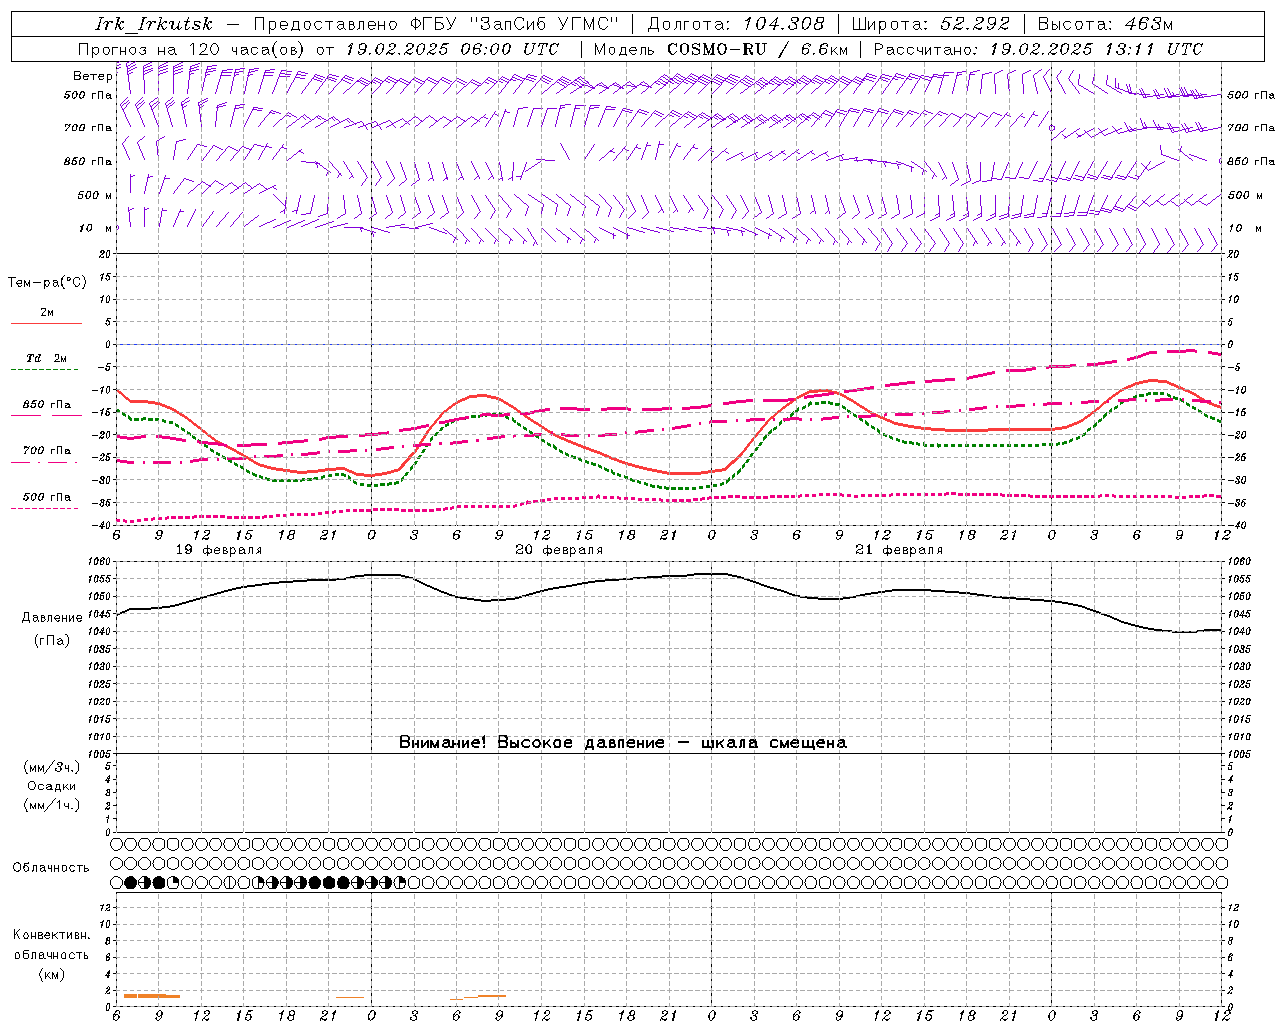Click the Облачность cloudiness row label
The image size is (1280, 1024).
[x=51, y=868]
